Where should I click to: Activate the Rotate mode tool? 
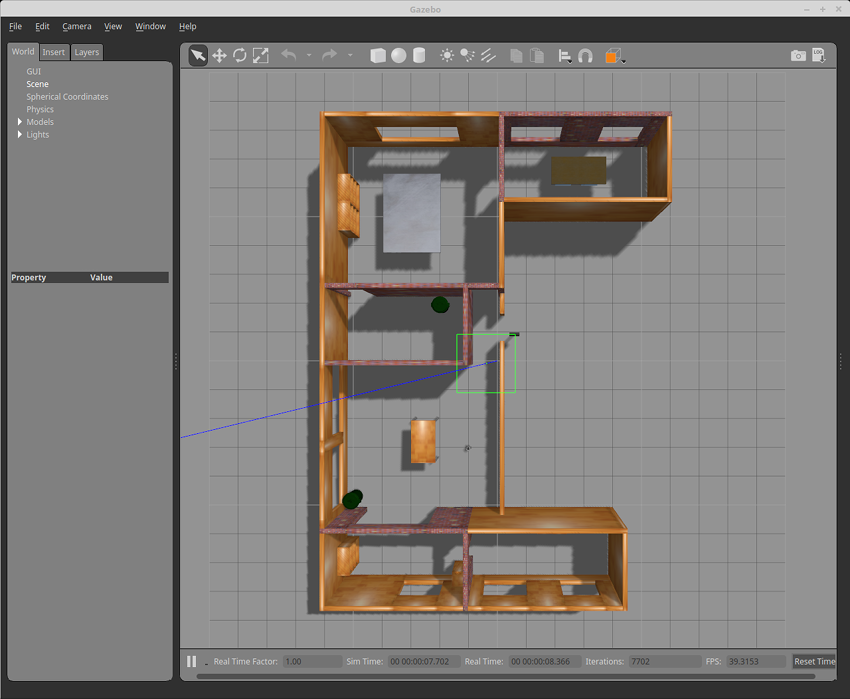pyautogui.click(x=239, y=55)
